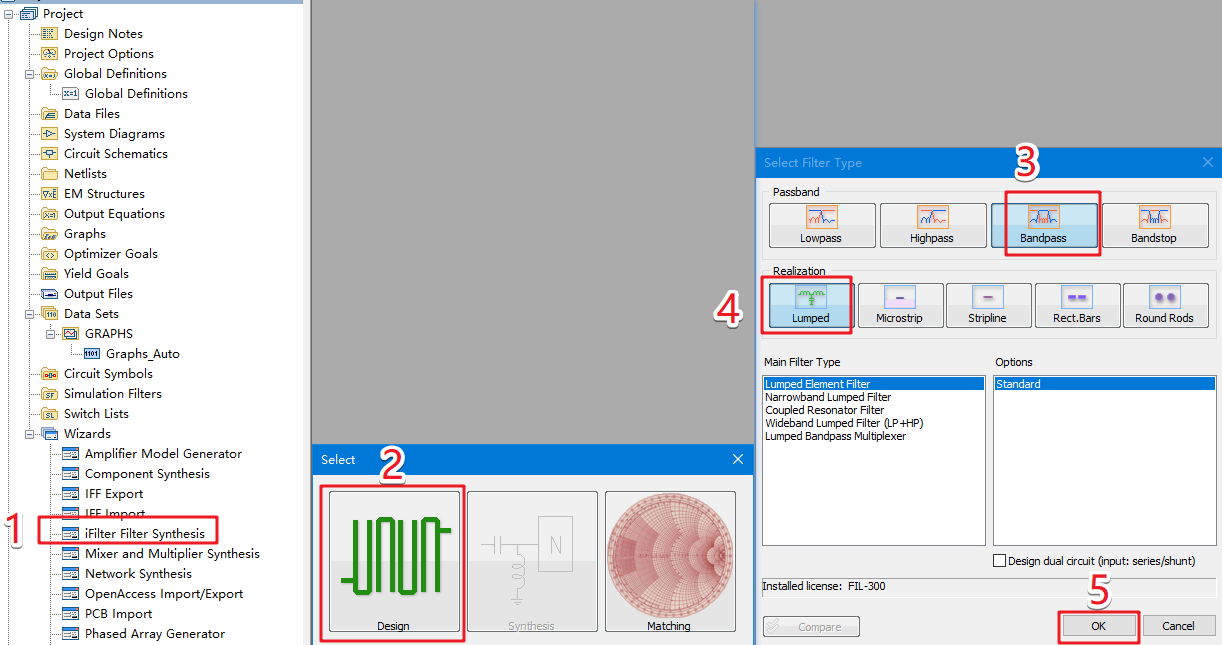Click the Design Notes icon in project tree
1222x645 pixels.
[49, 34]
